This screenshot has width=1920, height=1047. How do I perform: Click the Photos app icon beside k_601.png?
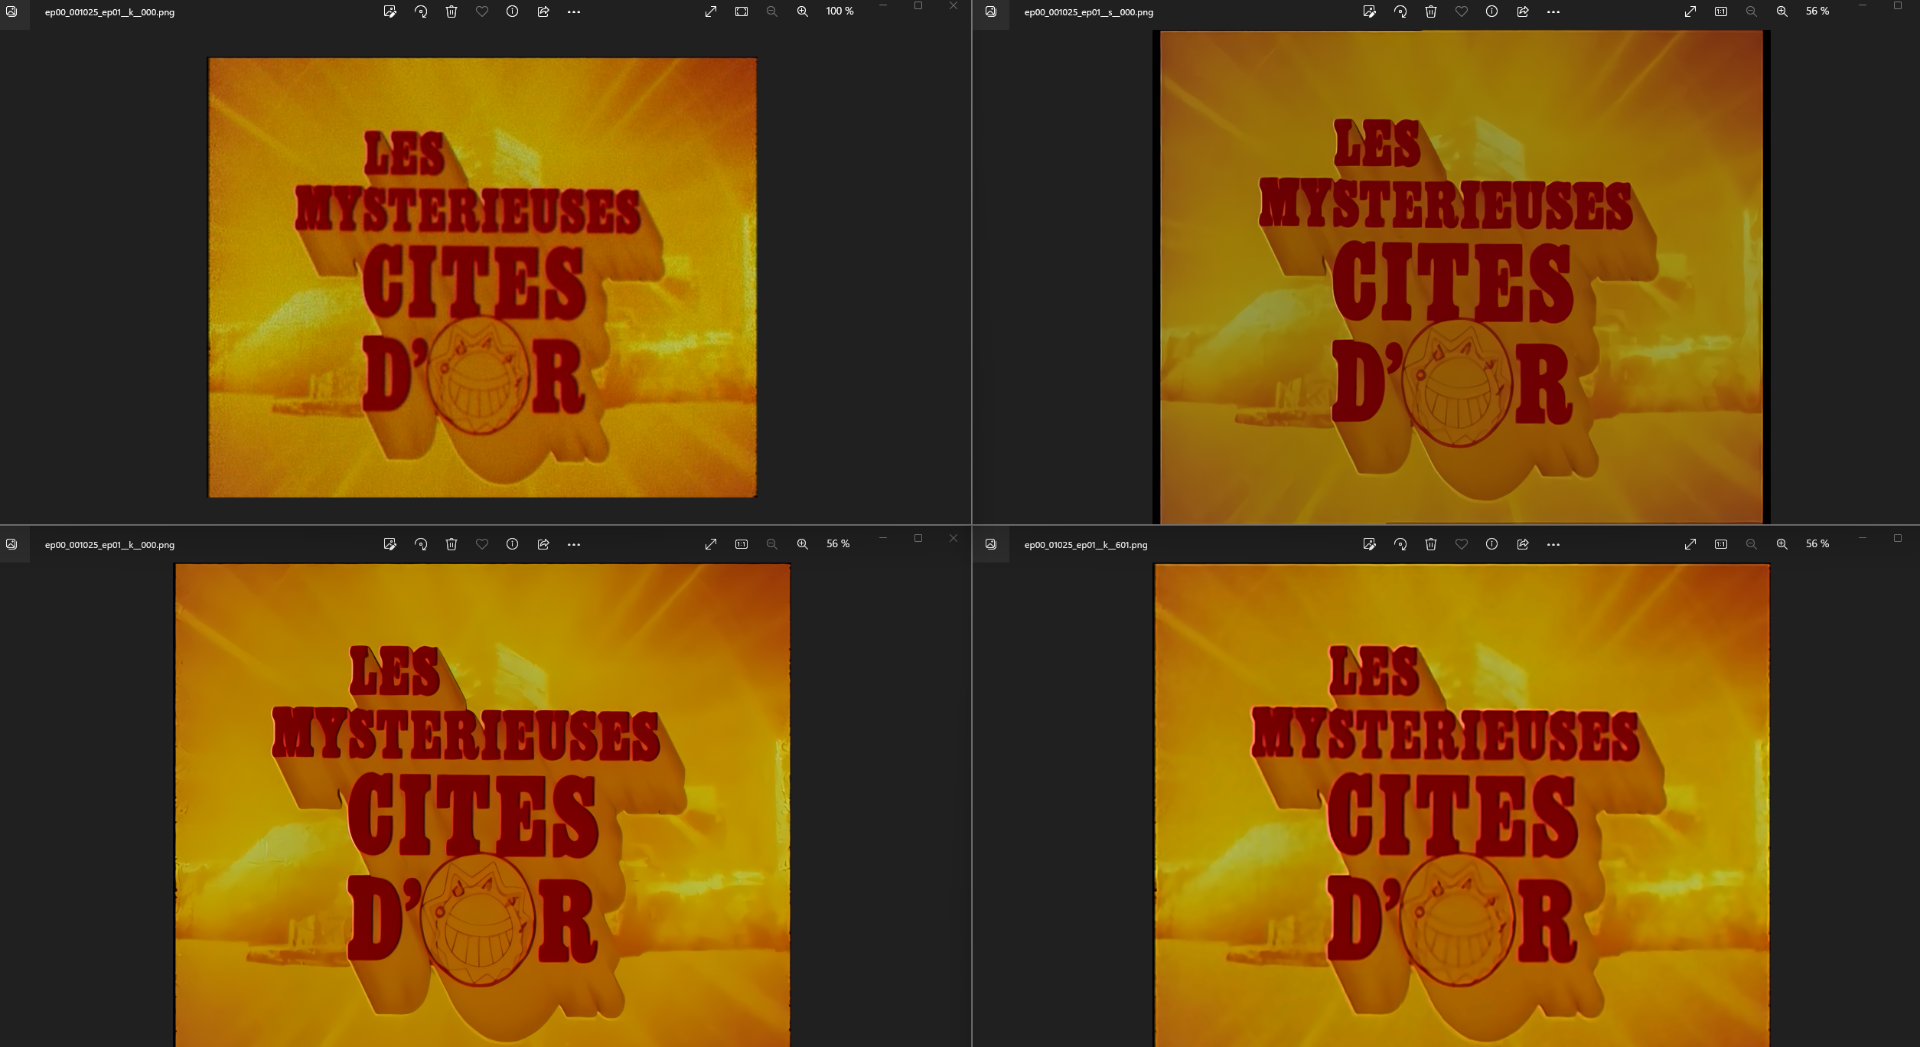pos(991,544)
